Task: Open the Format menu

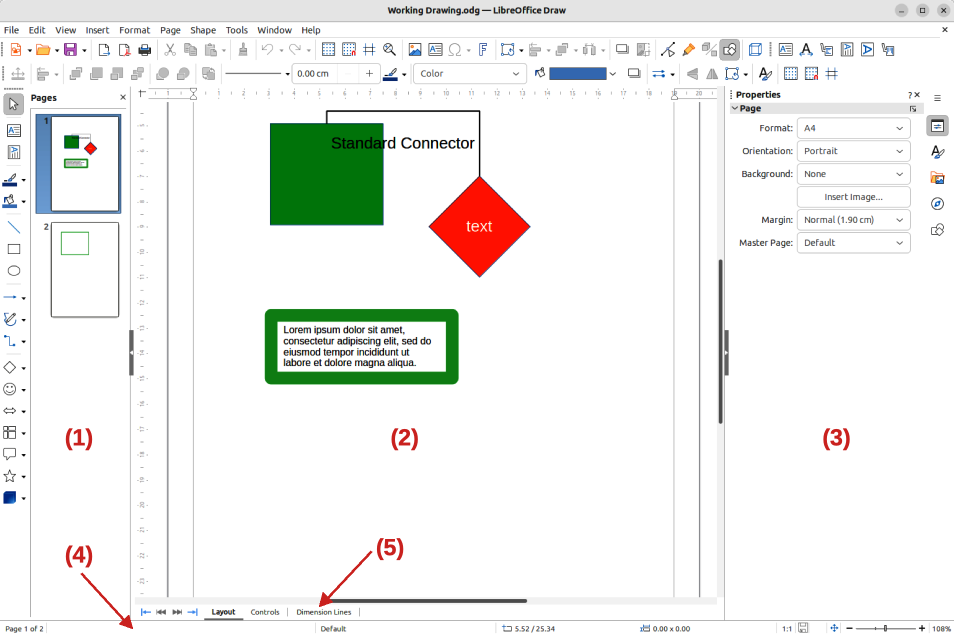Action: 134,30
